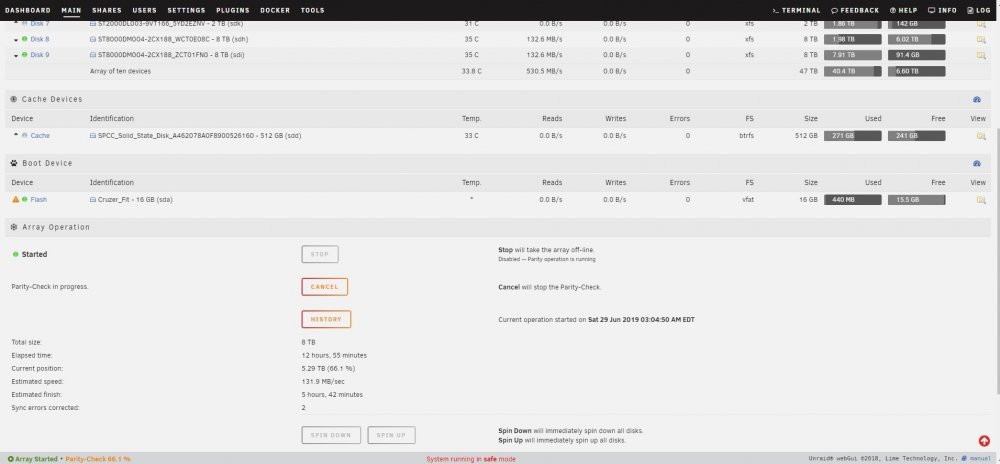Click the grey status dot for Cache
The height and width of the screenshot is (464, 1000).
24,136
